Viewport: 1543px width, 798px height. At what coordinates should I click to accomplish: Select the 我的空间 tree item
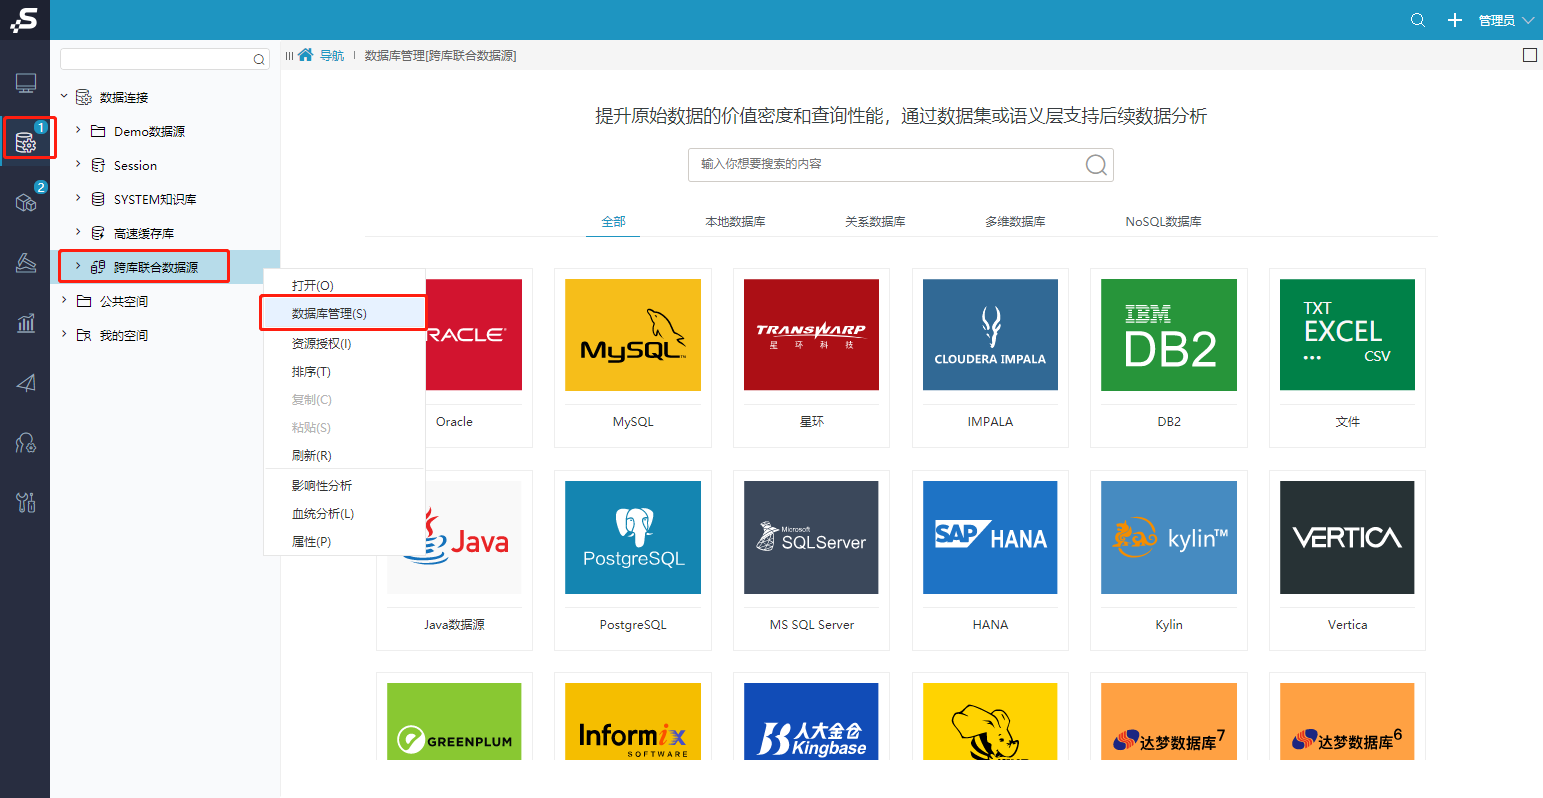click(x=124, y=336)
